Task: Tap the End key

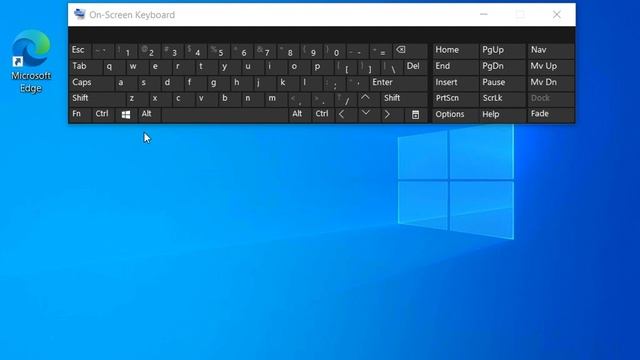Action: (x=455, y=67)
